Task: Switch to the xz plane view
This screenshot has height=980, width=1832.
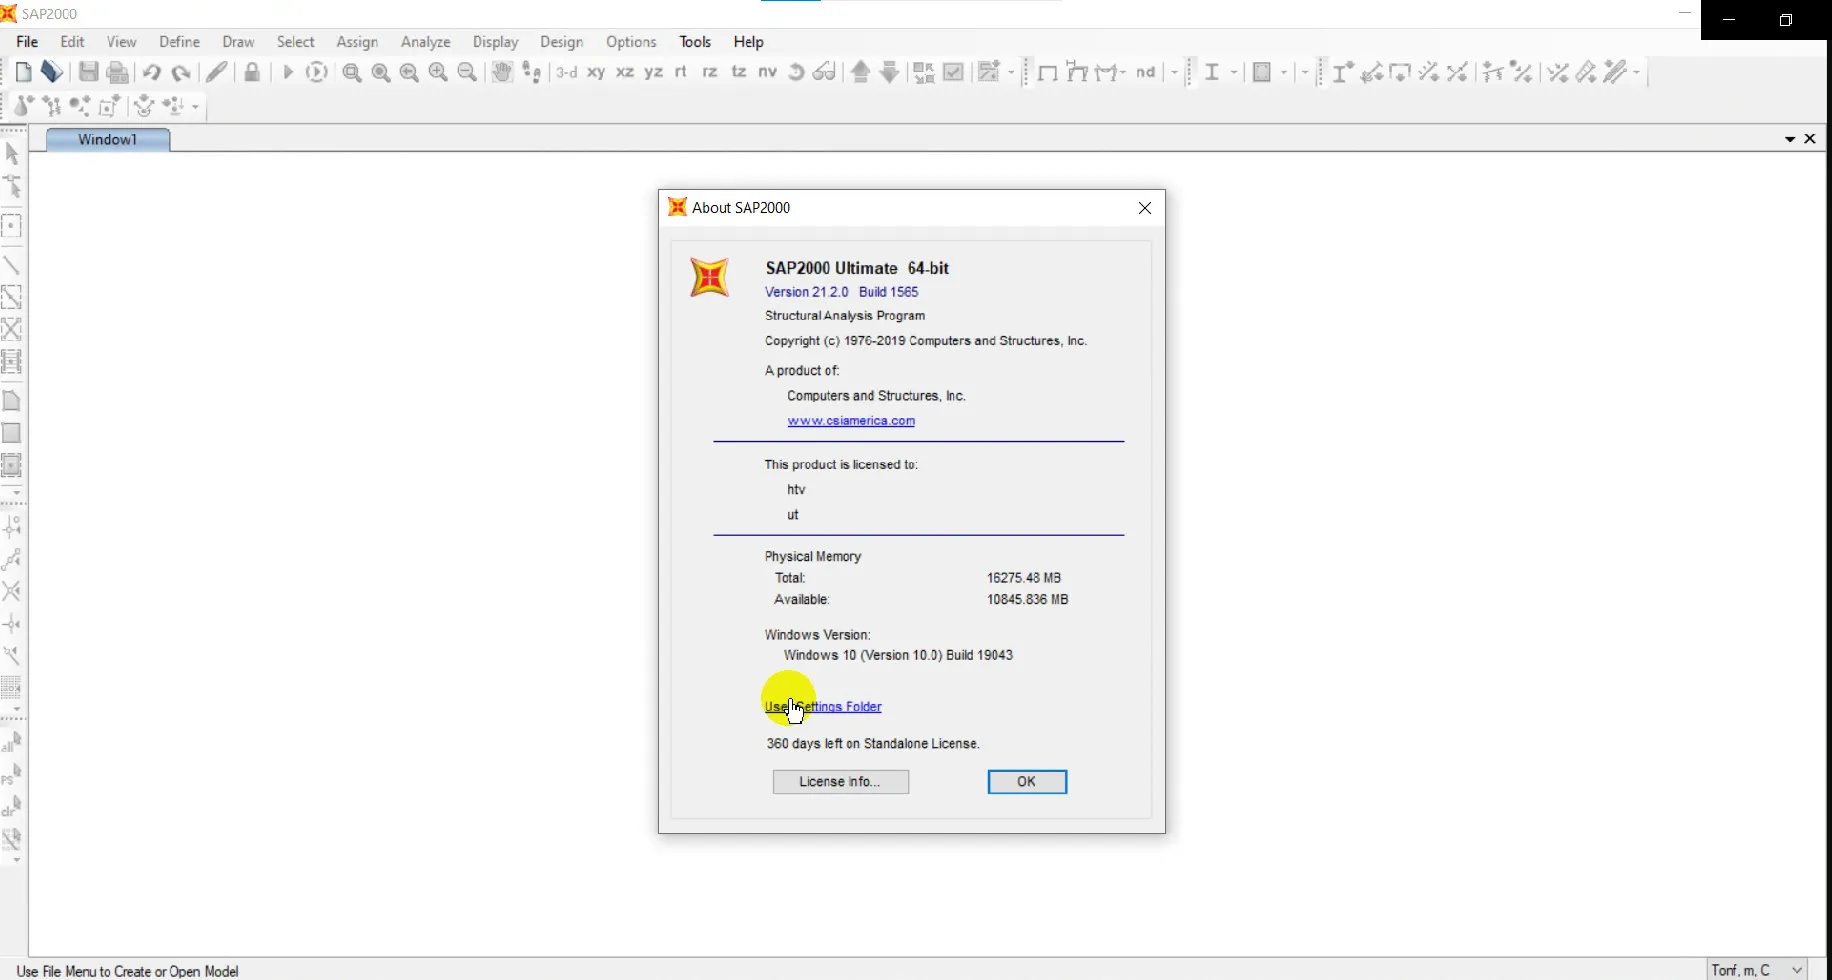Action: (625, 72)
